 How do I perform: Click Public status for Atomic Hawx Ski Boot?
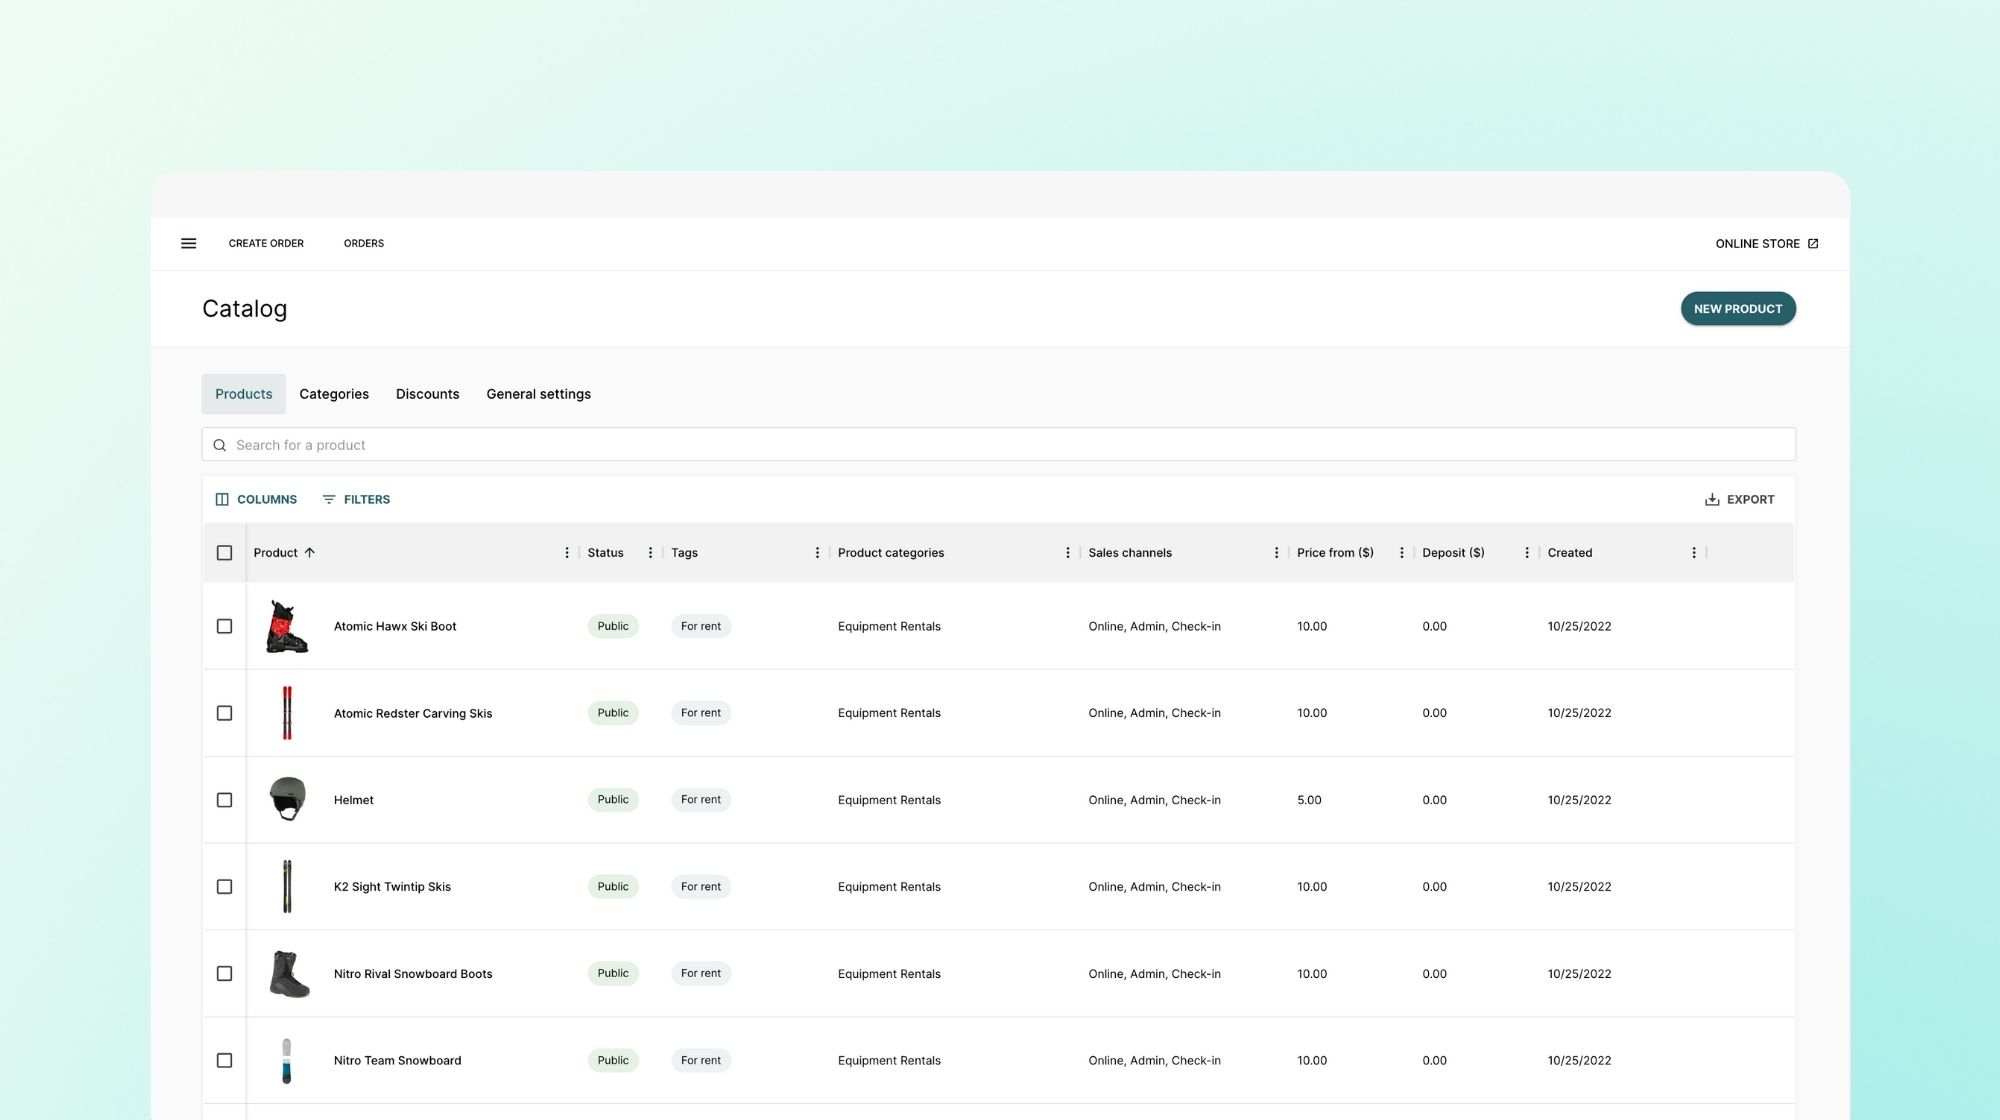point(613,627)
